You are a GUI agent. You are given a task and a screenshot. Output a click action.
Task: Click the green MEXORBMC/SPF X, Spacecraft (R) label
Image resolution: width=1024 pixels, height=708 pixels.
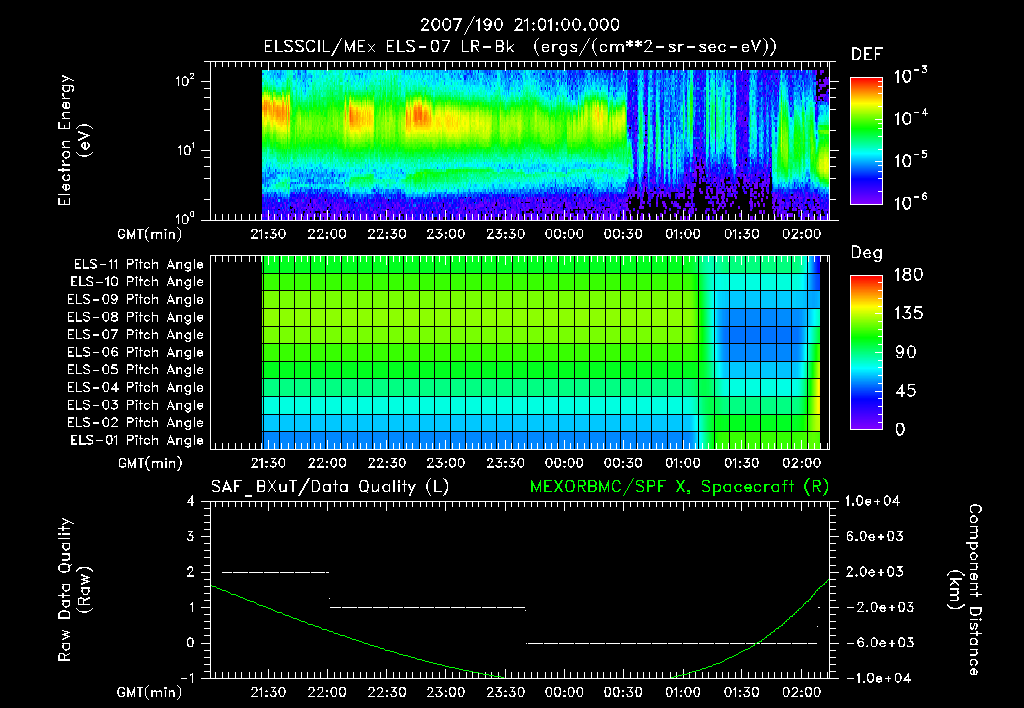[679, 487]
